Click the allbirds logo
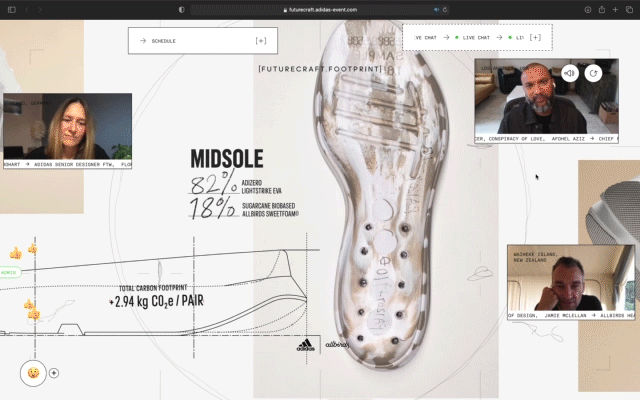Viewport: 640px width, 400px height. click(x=337, y=344)
